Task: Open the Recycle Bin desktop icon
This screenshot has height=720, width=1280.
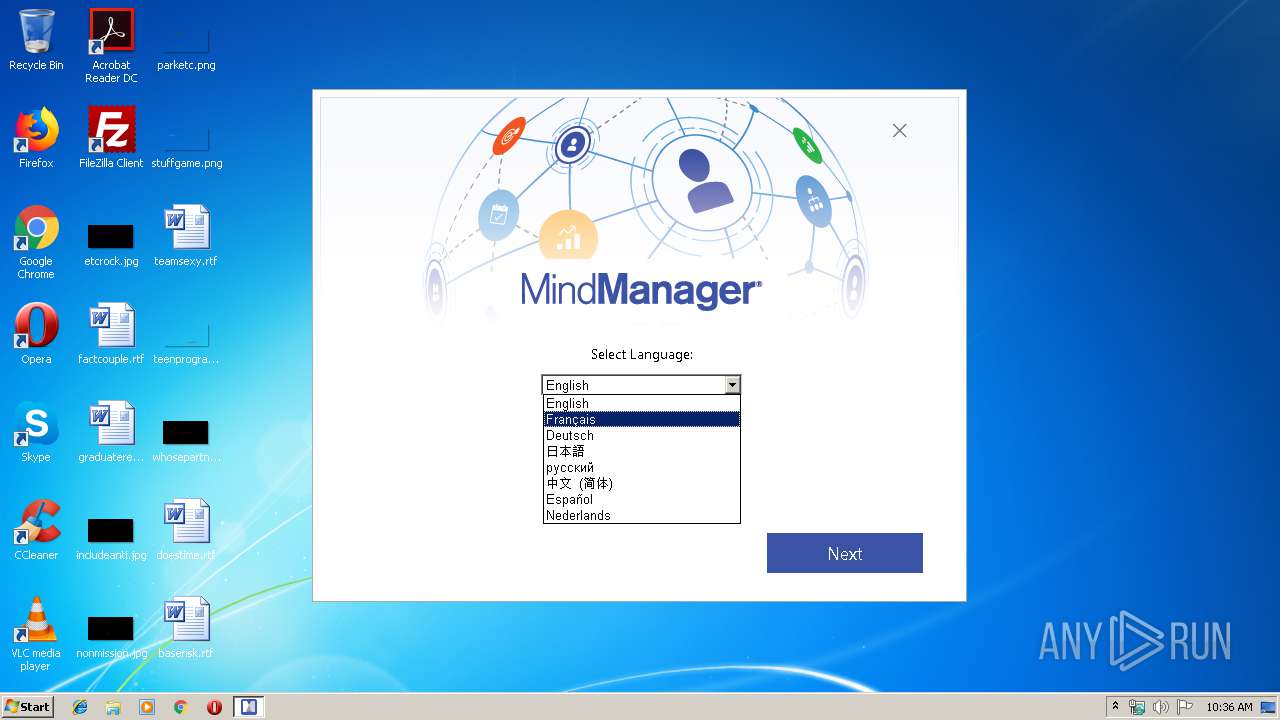Action: (36, 40)
